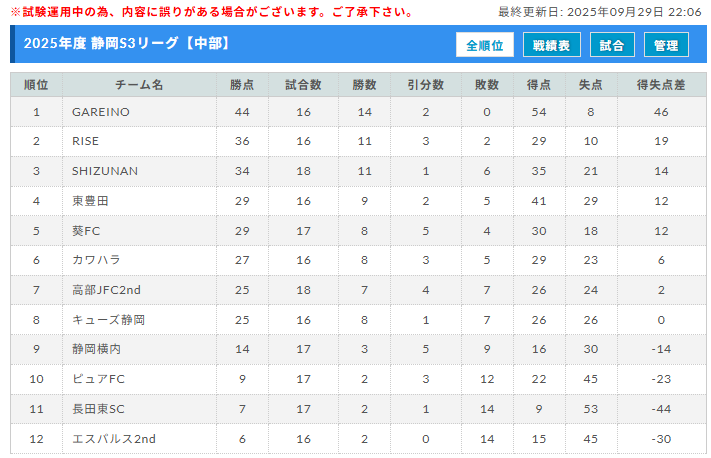Switch to the 全順位 tab

[x=485, y=46]
